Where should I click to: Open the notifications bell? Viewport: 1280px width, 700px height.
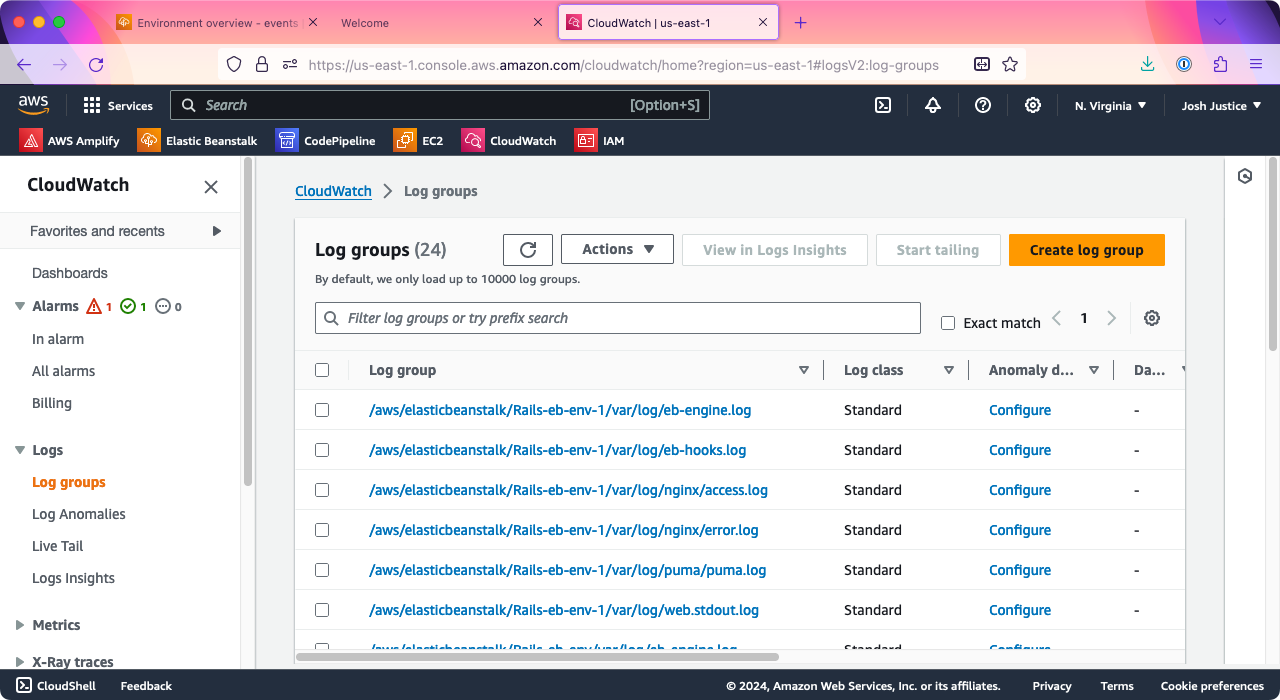click(933, 105)
